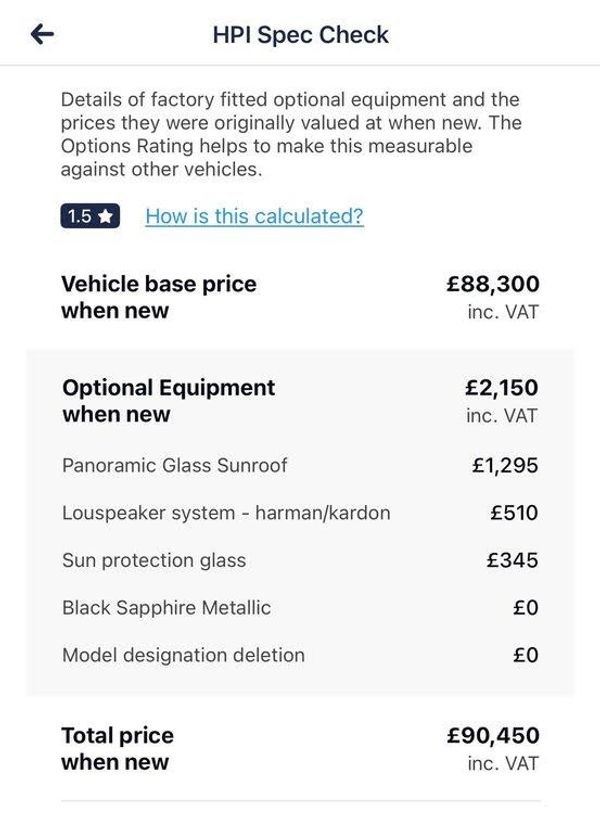The width and height of the screenshot is (600, 833).
Task: Tap the £88,300 base price value
Action: 492,284
